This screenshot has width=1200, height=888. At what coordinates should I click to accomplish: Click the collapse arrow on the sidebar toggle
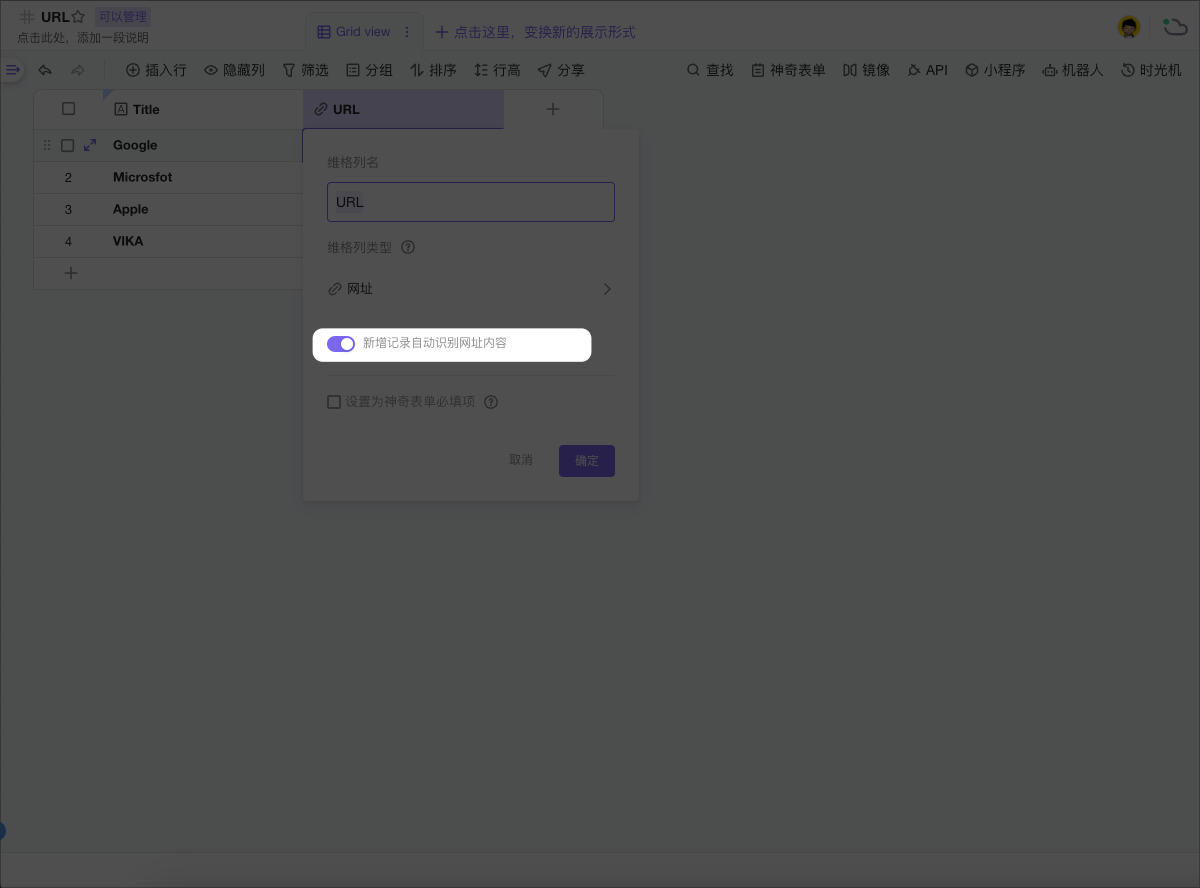pos(13,70)
